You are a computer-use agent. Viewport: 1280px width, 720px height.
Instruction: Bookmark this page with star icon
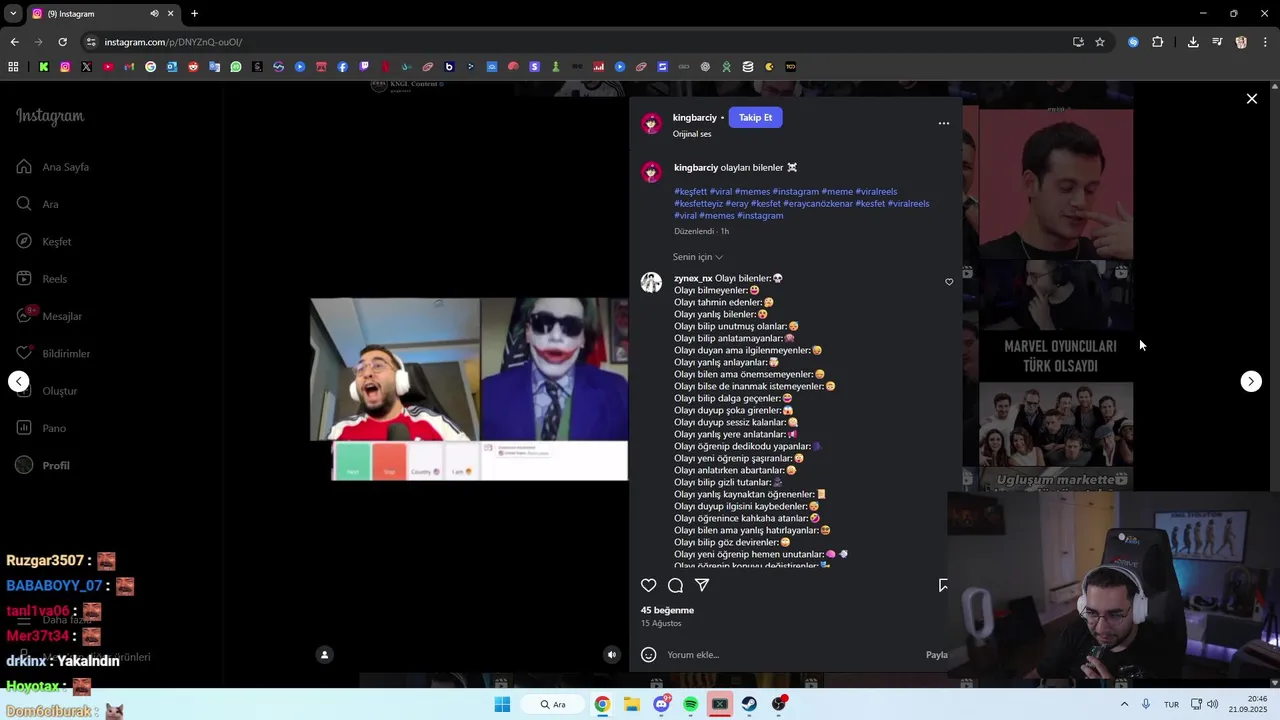1100,42
